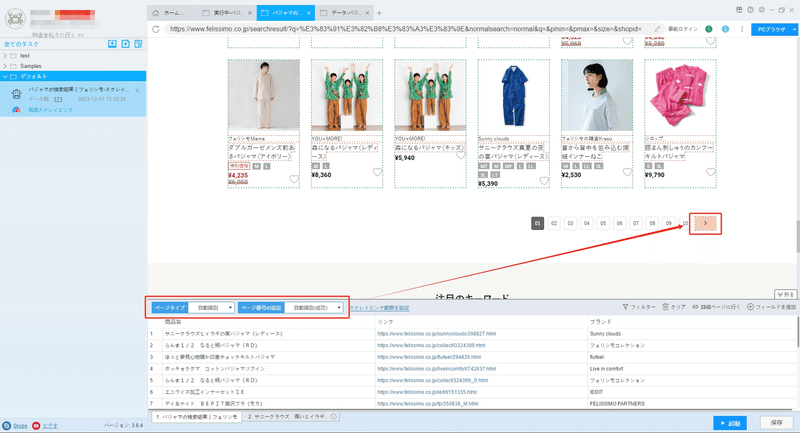Expand the Samples folder in task tree
This screenshot has height=433, width=800.
pyautogui.click(x=5, y=66)
